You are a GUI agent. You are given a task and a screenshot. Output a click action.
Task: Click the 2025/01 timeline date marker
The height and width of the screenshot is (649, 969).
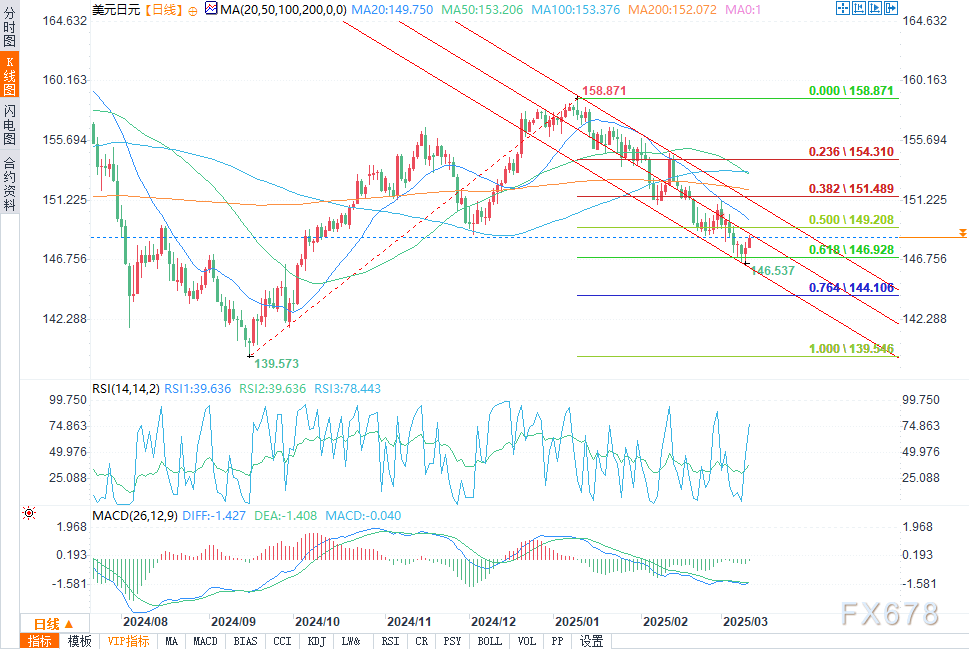(577, 622)
